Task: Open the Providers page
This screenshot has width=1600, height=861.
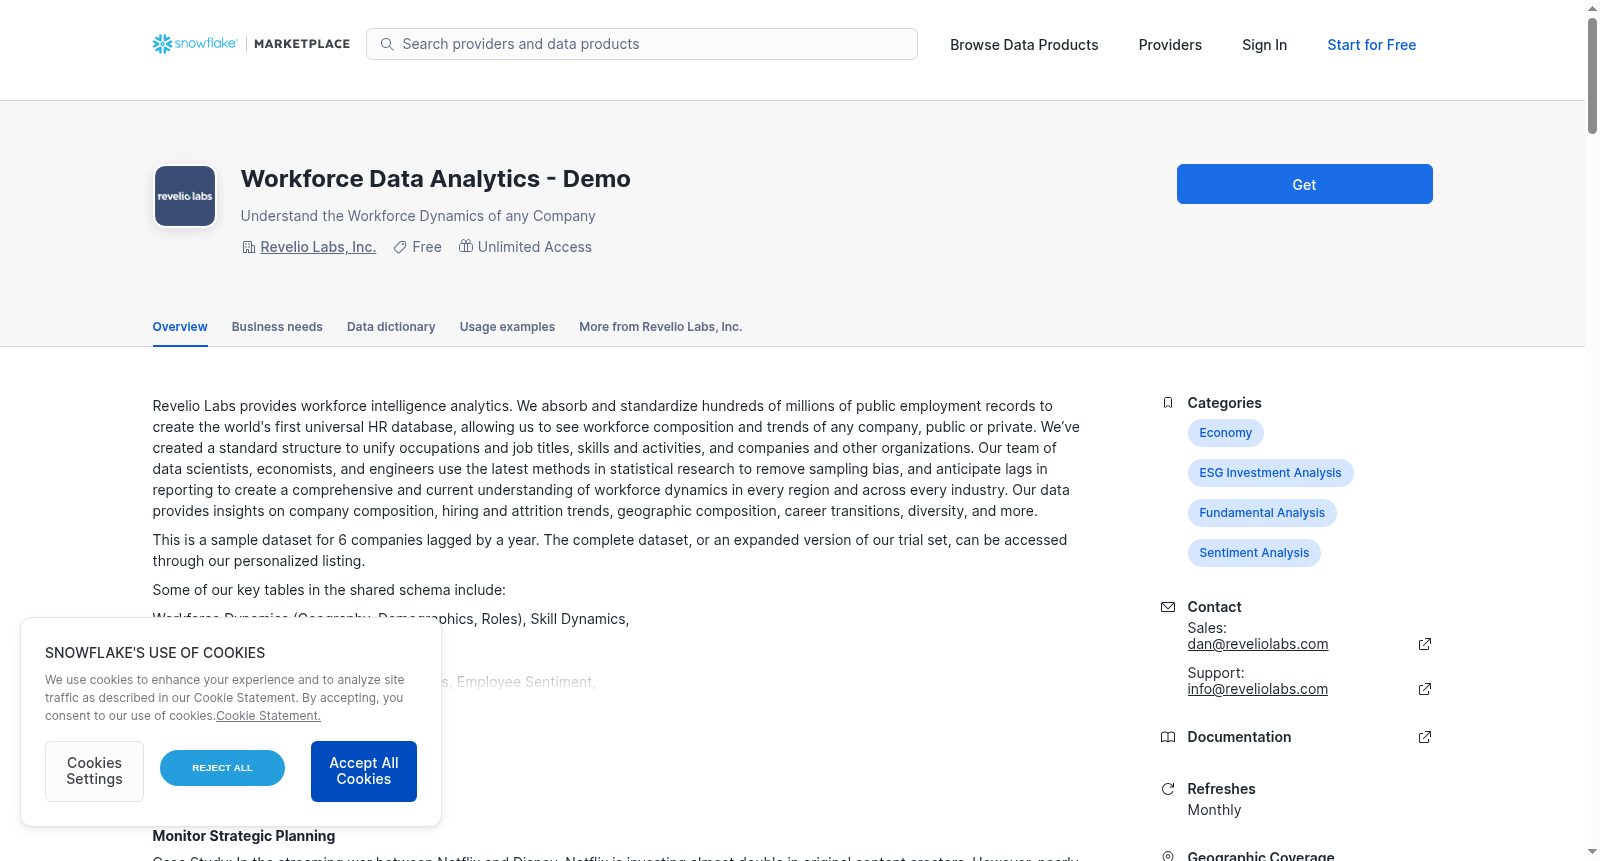Action: (x=1170, y=45)
